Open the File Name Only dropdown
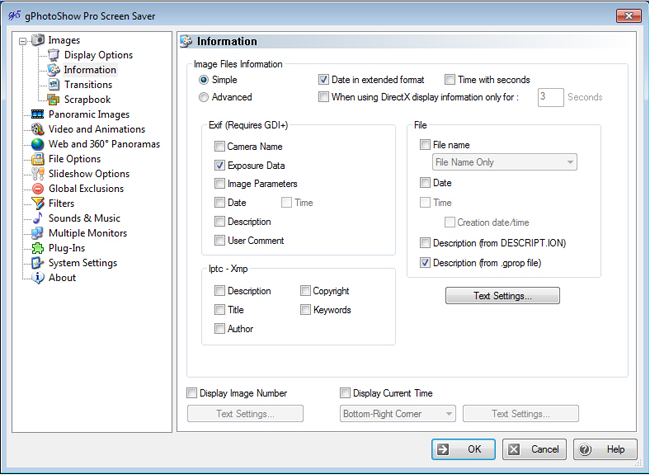Screen dimensions: 649x475 (504, 162)
